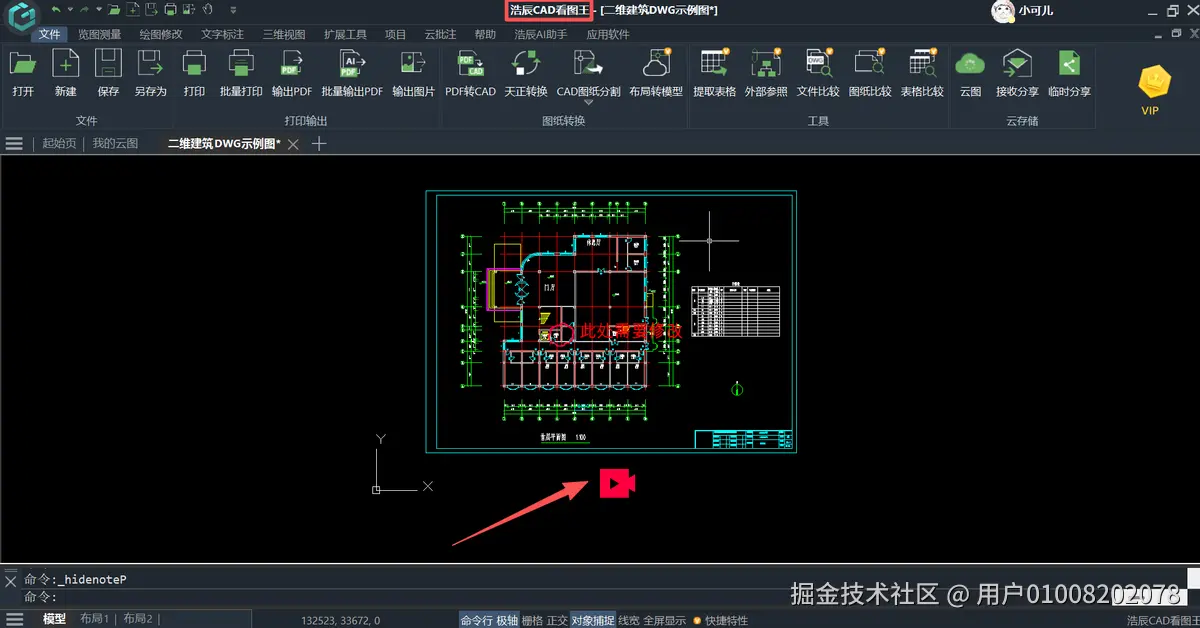
Task: Choose 另存为 to save a copy
Action: coord(150,73)
